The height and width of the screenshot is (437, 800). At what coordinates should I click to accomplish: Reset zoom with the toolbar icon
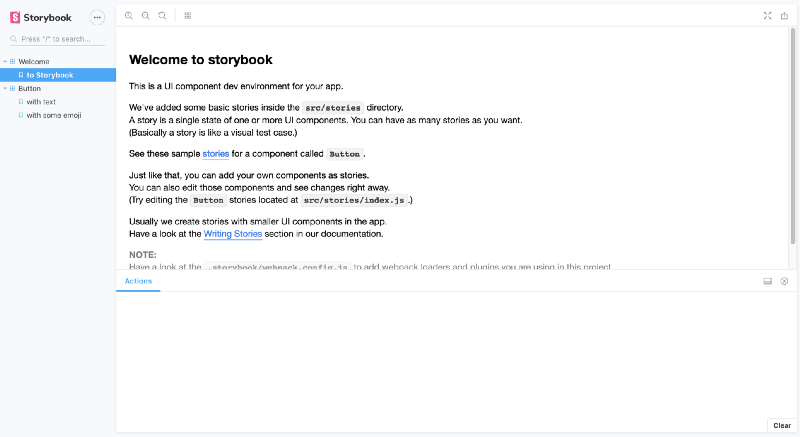[x=162, y=16]
